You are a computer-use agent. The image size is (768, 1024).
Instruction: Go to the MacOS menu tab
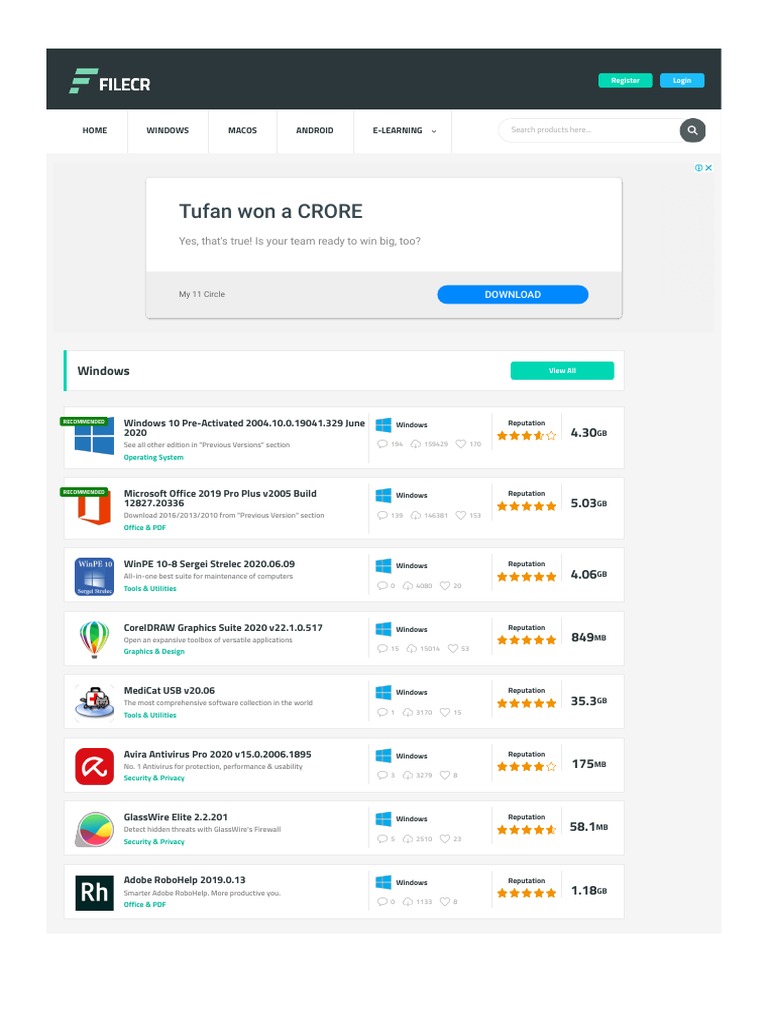[x=242, y=131]
